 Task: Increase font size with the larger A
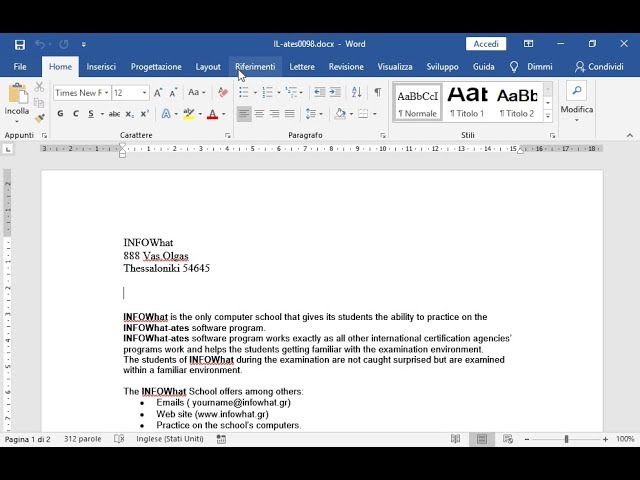158,93
